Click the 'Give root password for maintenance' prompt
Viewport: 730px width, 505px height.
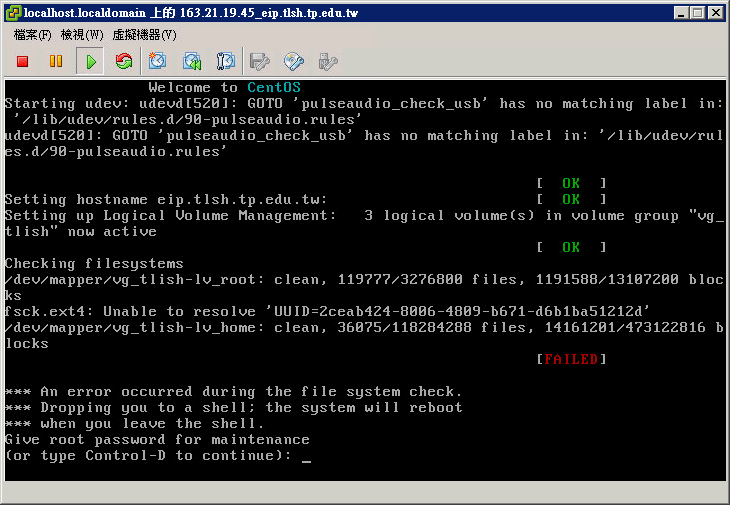click(x=157, y=439)
